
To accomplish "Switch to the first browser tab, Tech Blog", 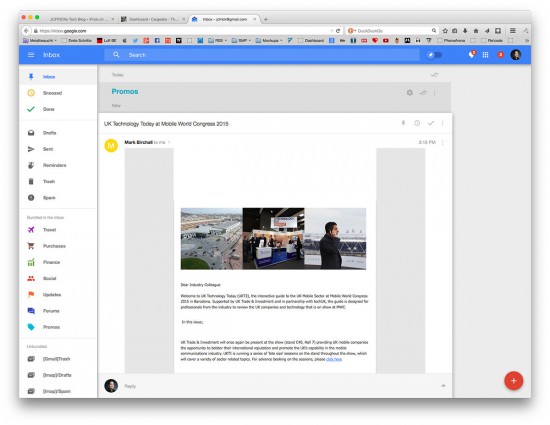I will [82, 19].
